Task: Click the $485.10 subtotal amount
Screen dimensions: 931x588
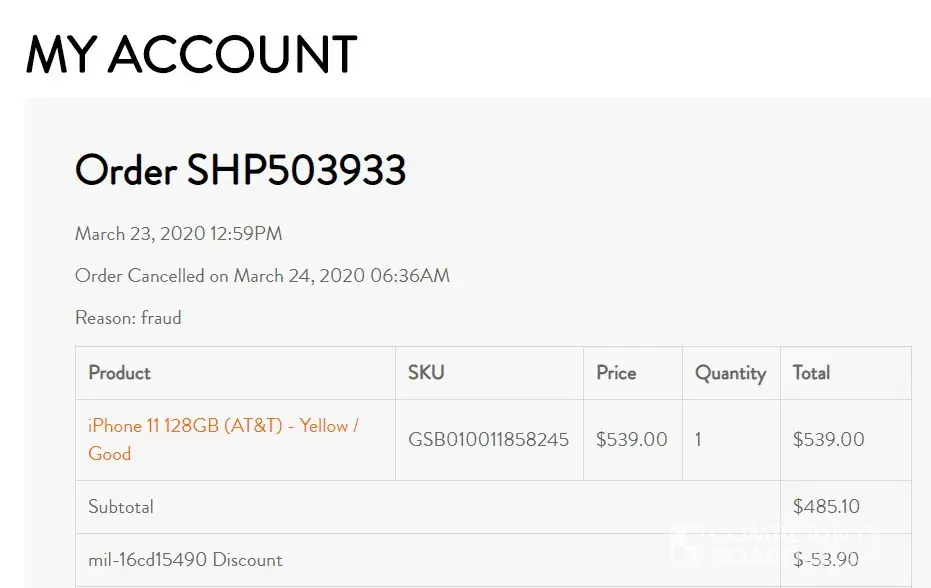Action: [826, 507]
